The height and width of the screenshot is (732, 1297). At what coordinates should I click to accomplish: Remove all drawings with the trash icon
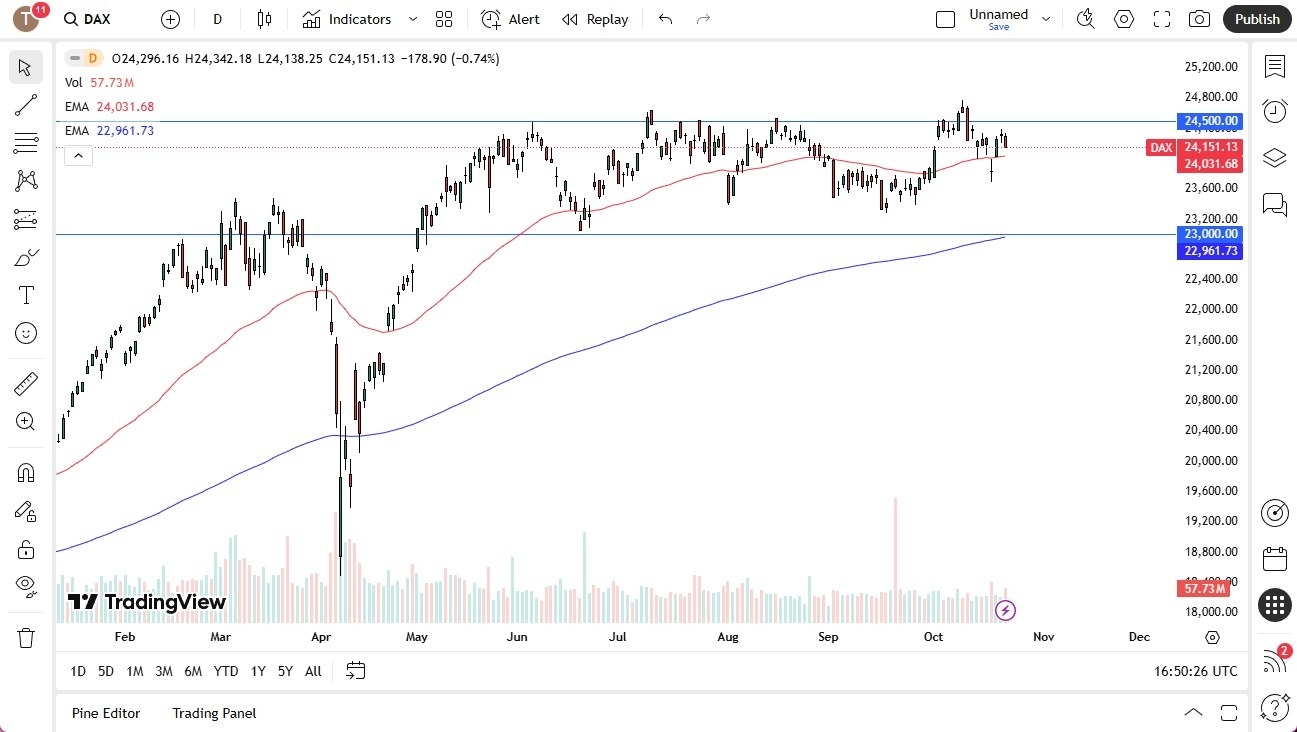point(25,637)
